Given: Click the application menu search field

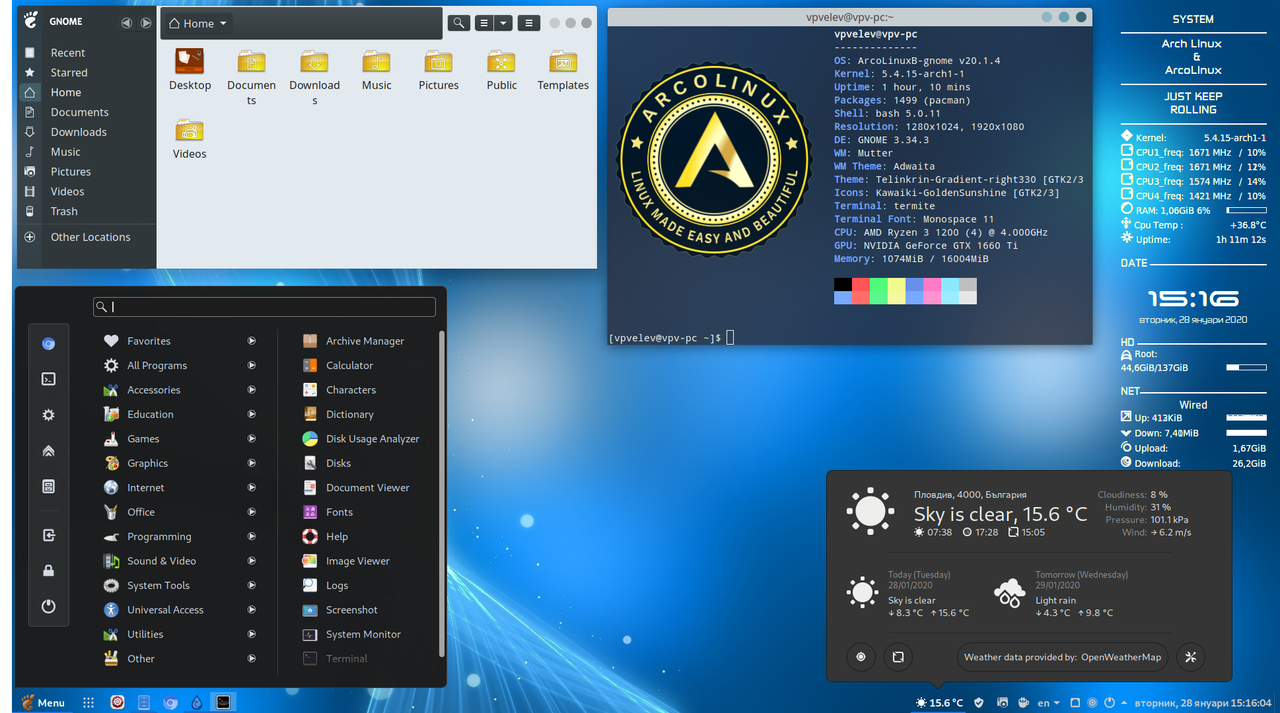Looking at the screenshot, I should click(x=265, y=307).
